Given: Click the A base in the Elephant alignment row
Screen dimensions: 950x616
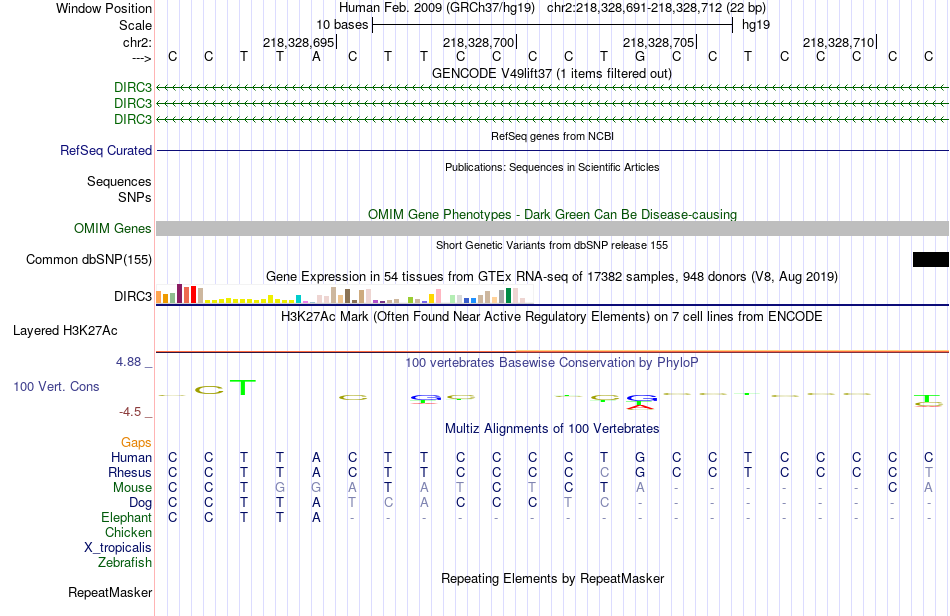Looking at the screenshot, I should click(x=316, y=517).
